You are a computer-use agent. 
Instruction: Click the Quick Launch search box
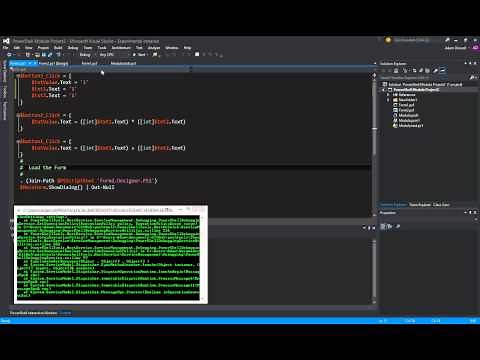click(x=411, y=40)
